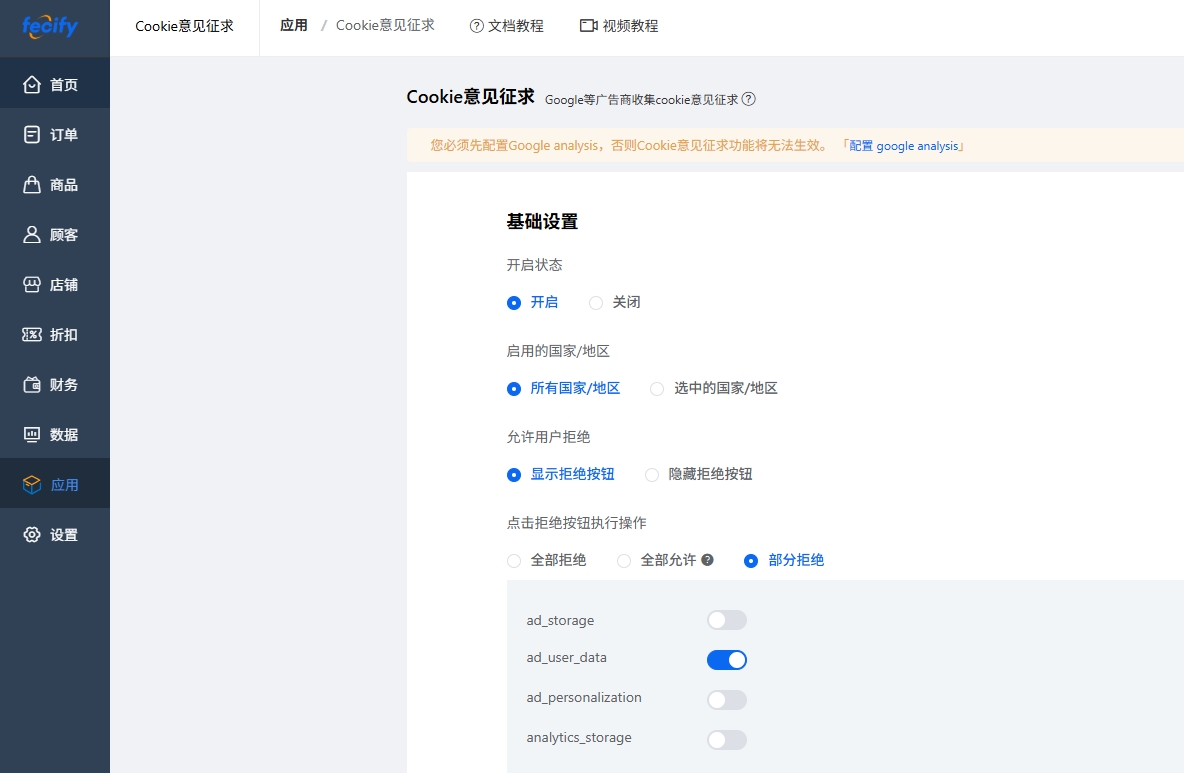Choose 选中的国家/地区 option
This screenshot has width=1184, height=773.
(x=657, y=388)
